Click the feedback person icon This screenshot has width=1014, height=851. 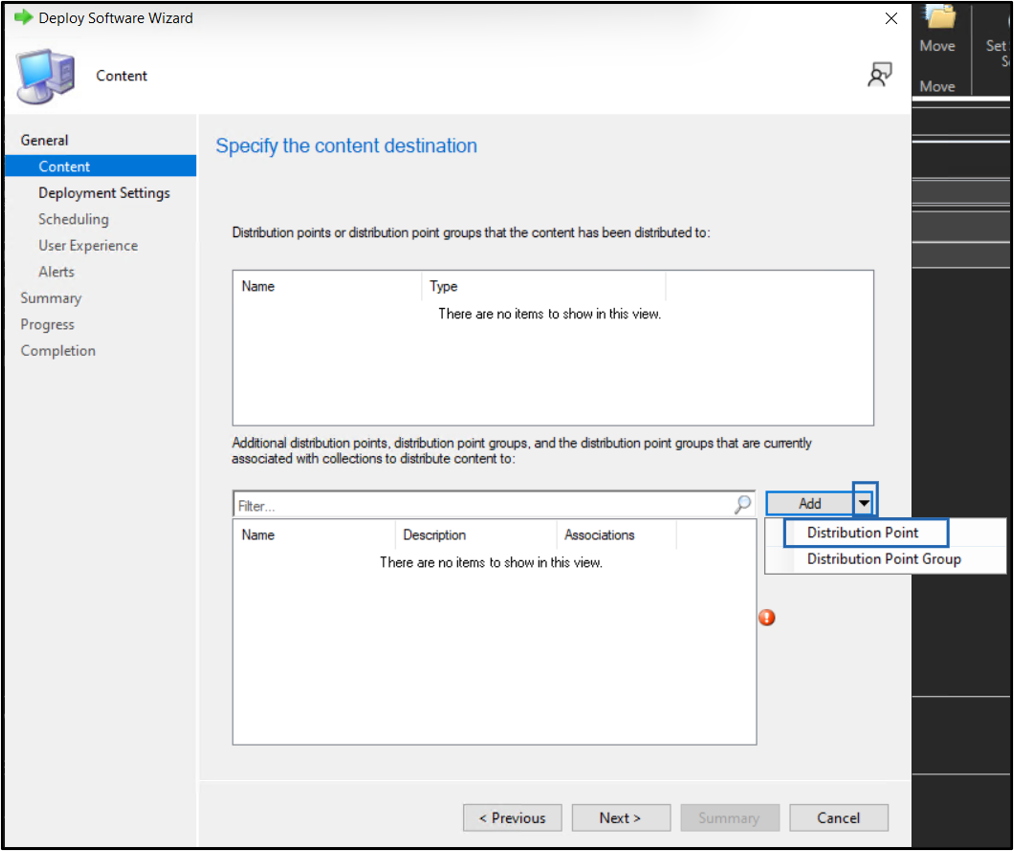point(879,74)
